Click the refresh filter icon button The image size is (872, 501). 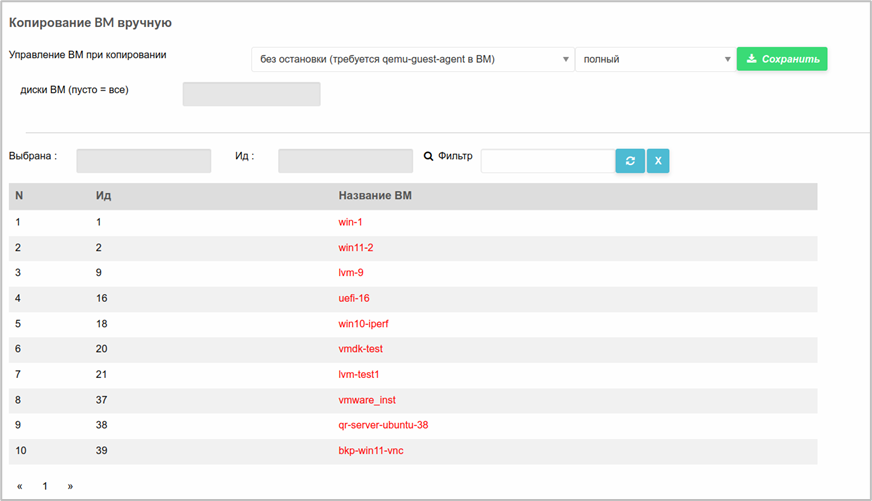pyautogui.click(x=630, y=161)
